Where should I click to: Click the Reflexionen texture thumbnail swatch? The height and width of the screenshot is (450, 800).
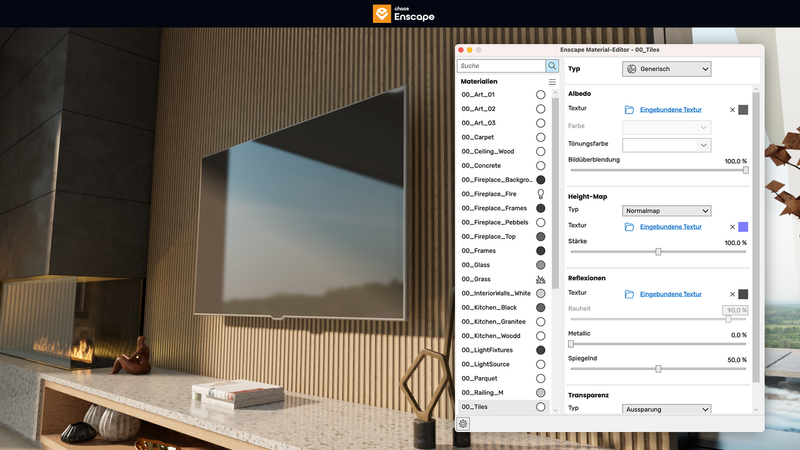pos(743,294)
